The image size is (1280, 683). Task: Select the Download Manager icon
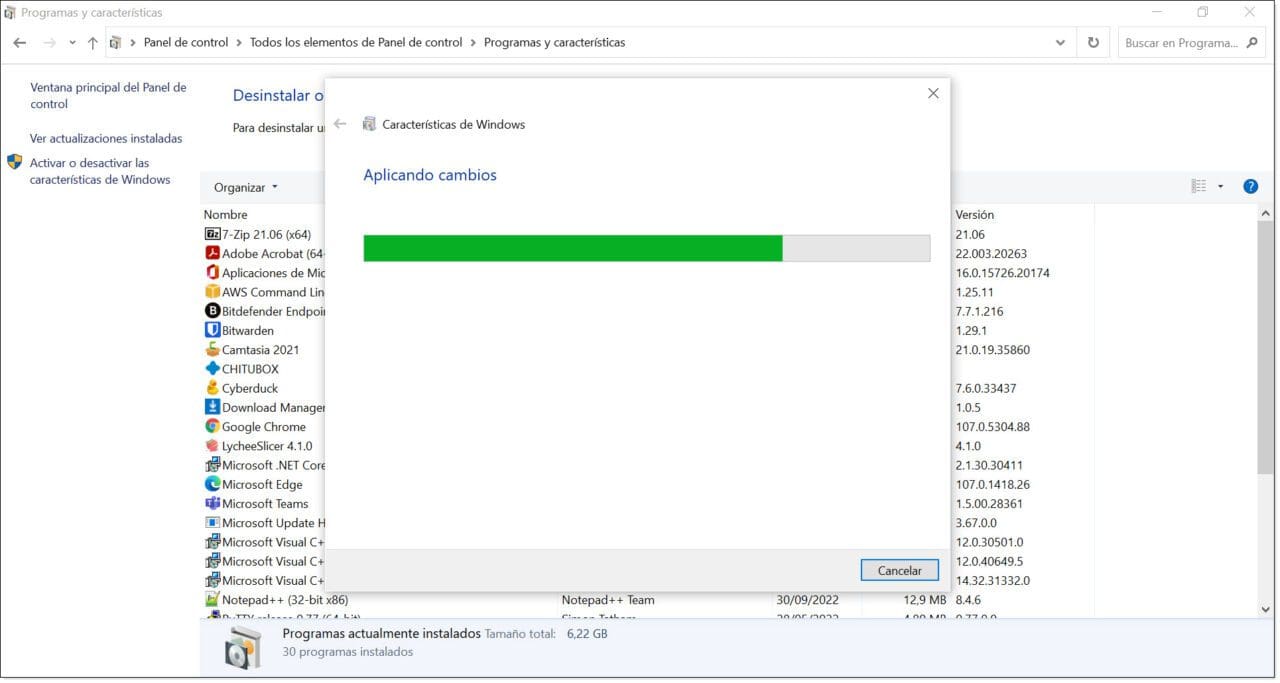212,407
